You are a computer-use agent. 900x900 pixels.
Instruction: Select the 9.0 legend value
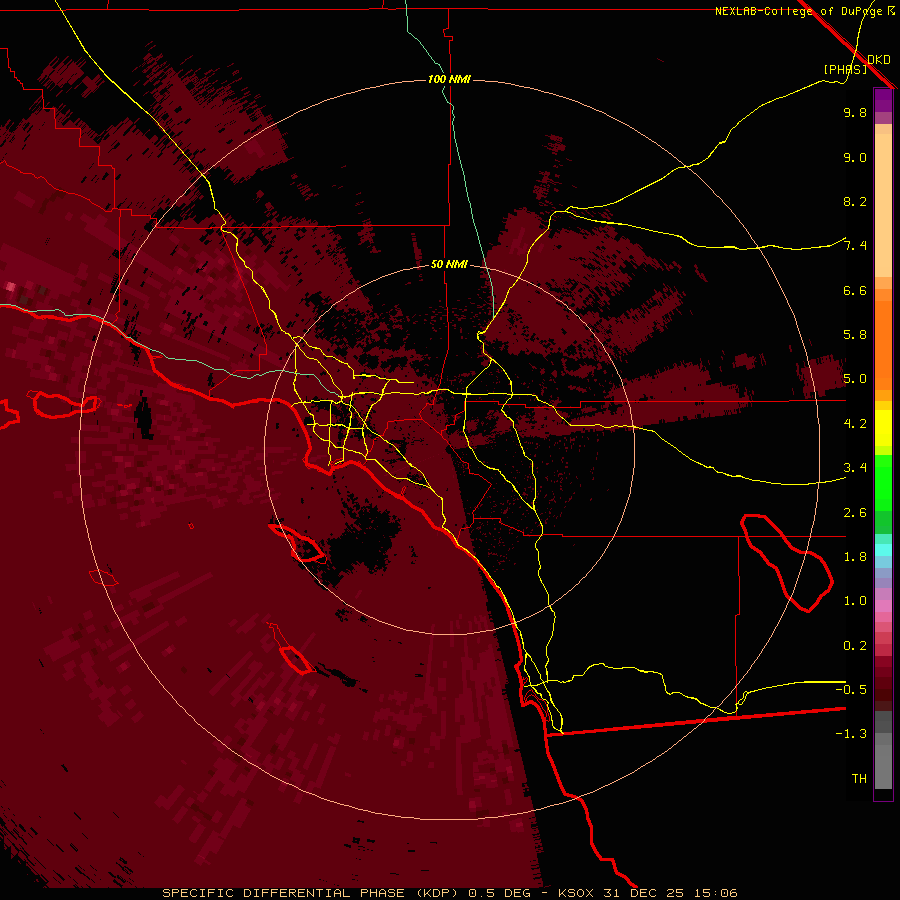click(x=855, y=157)
